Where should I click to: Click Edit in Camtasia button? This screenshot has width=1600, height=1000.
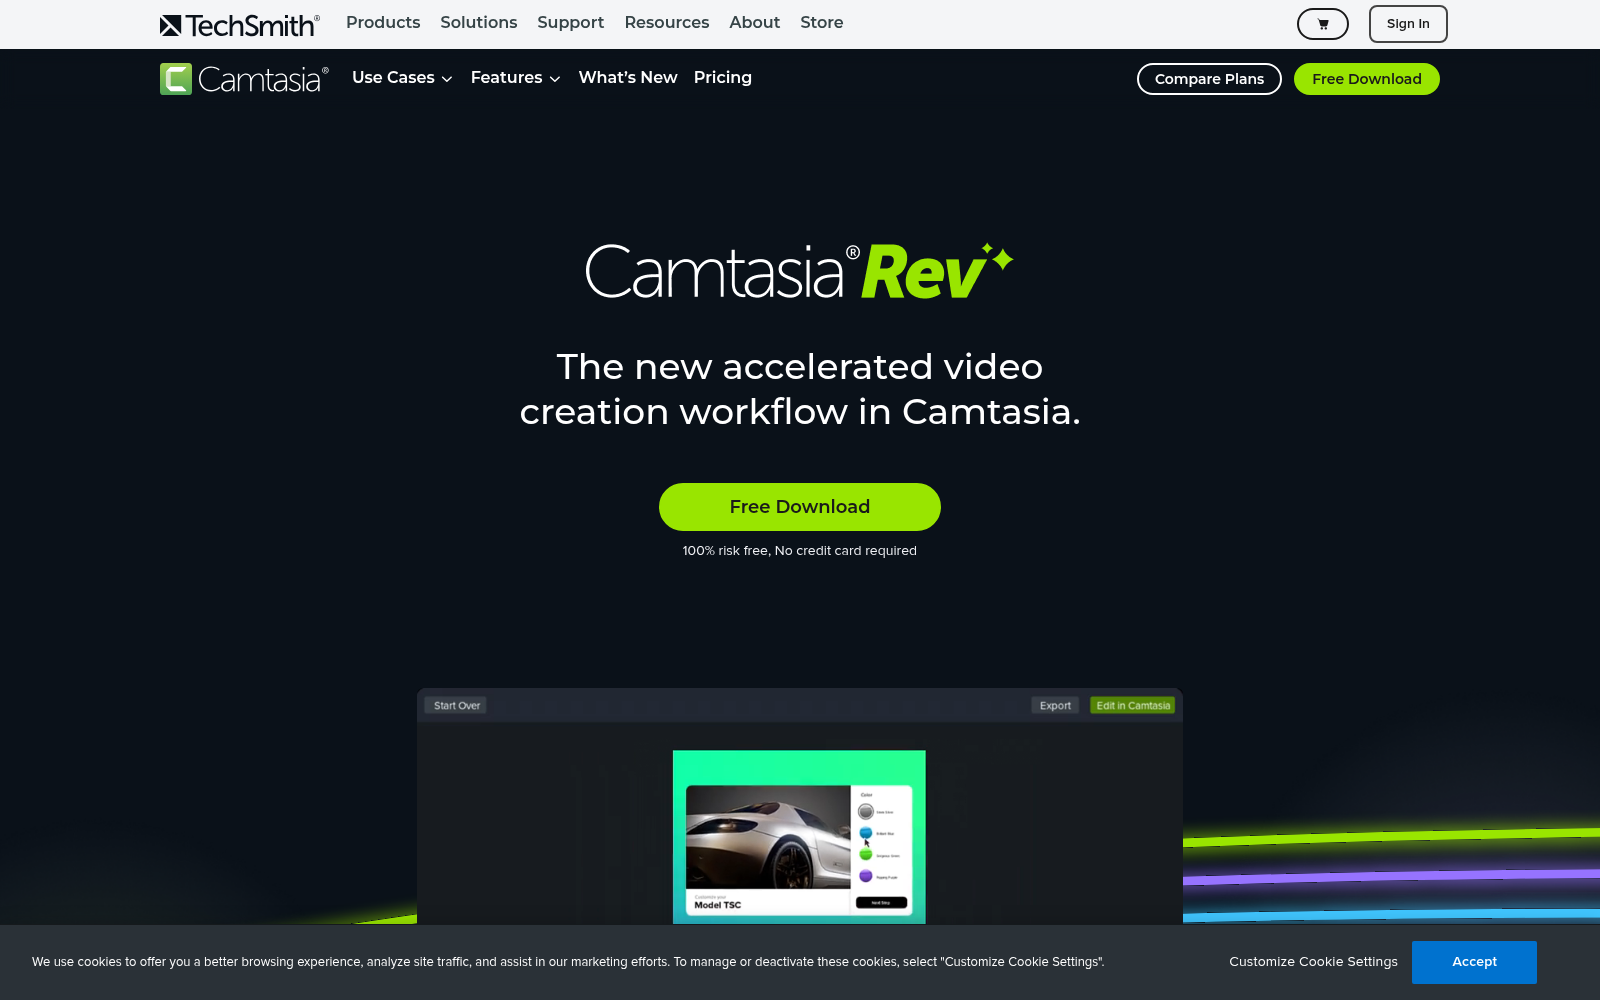[1133, 706]
